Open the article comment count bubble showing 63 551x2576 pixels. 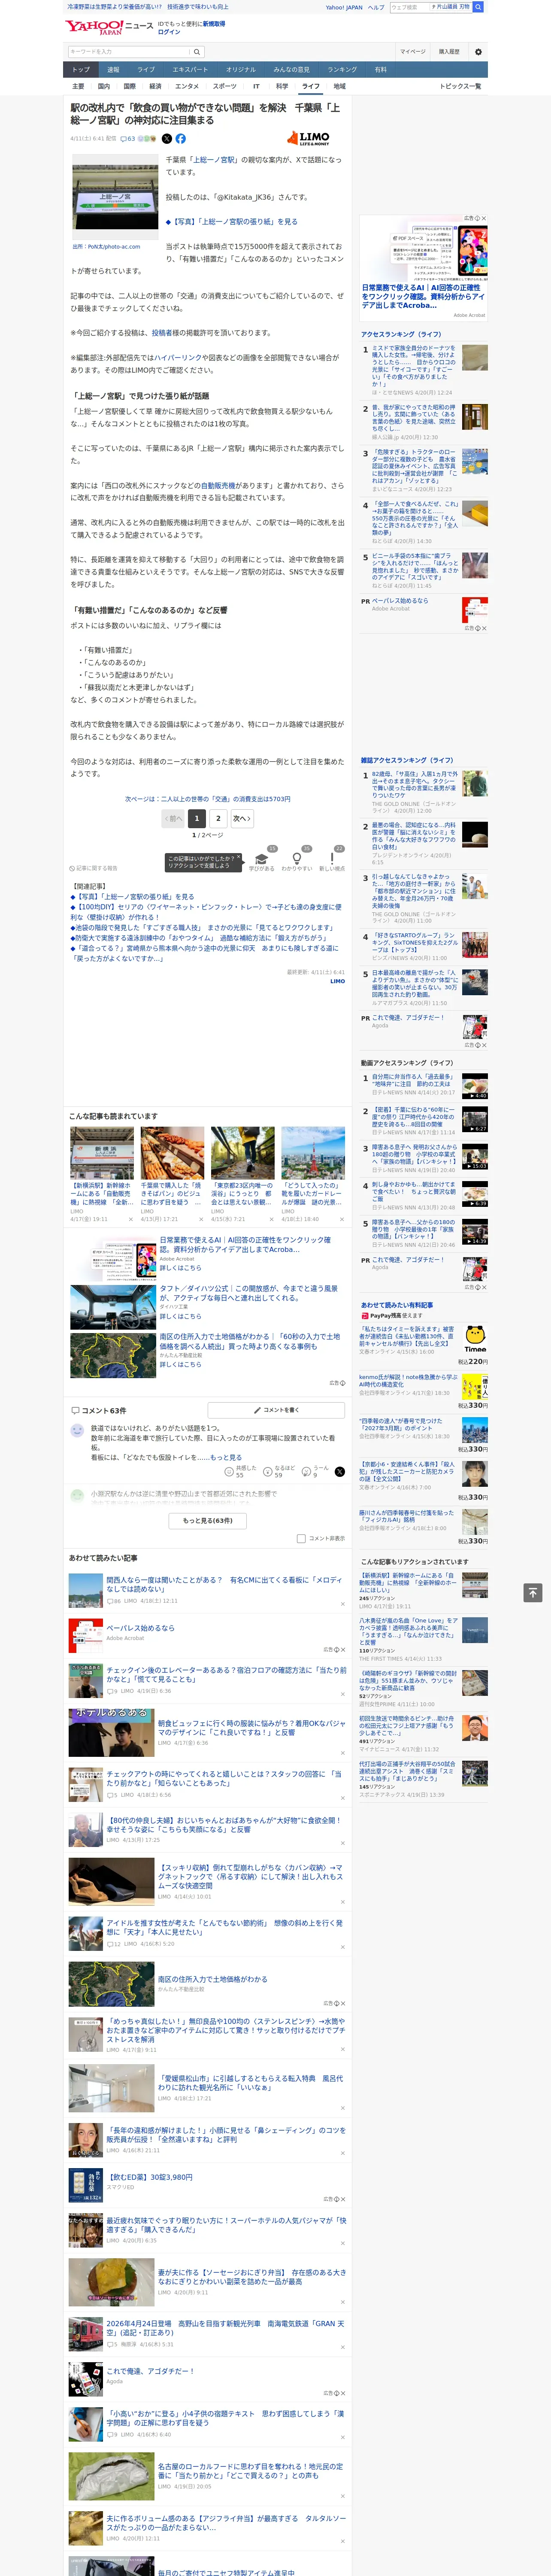pyautogui.click(x=127, y=139)
